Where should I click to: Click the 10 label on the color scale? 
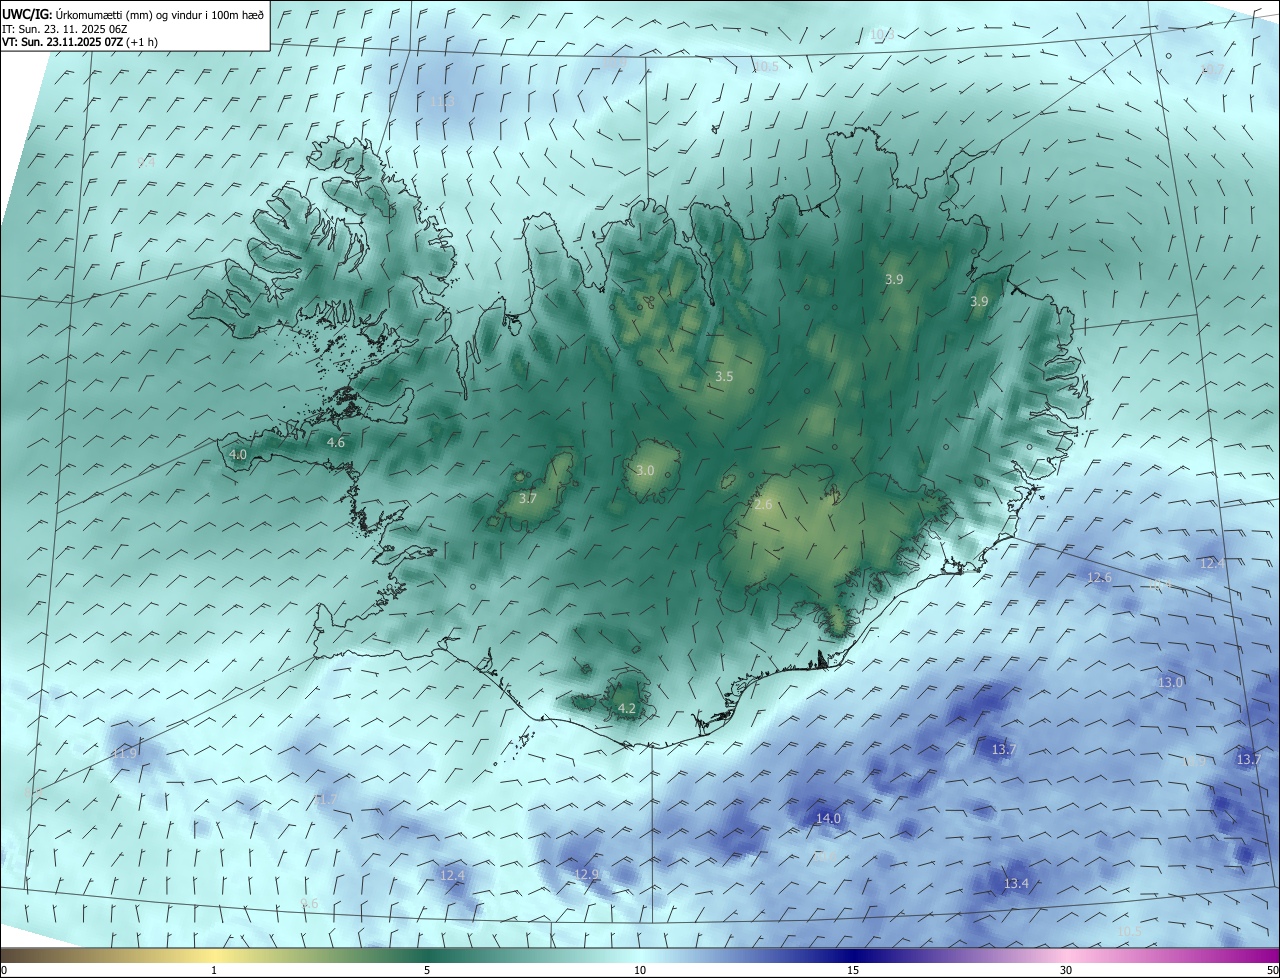pos(640,970)
